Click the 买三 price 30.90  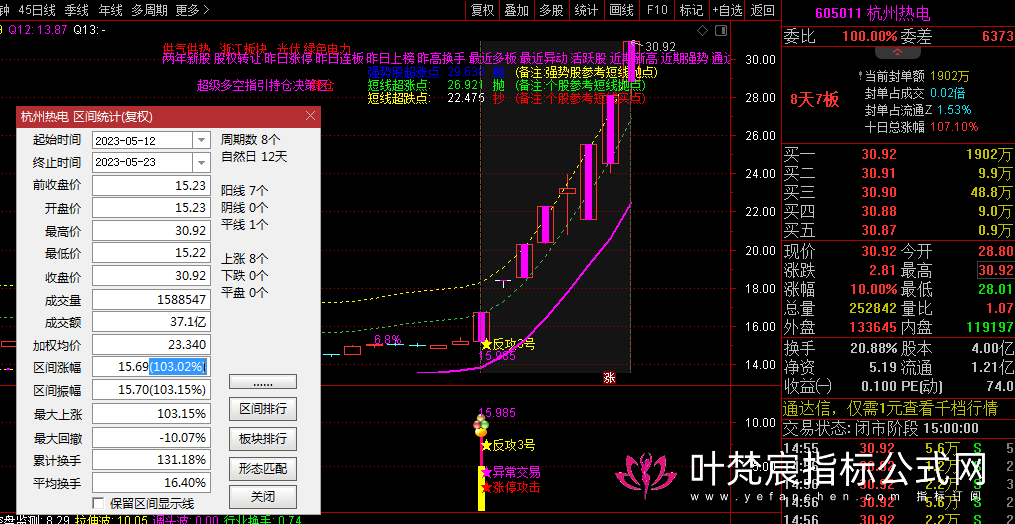878,192
